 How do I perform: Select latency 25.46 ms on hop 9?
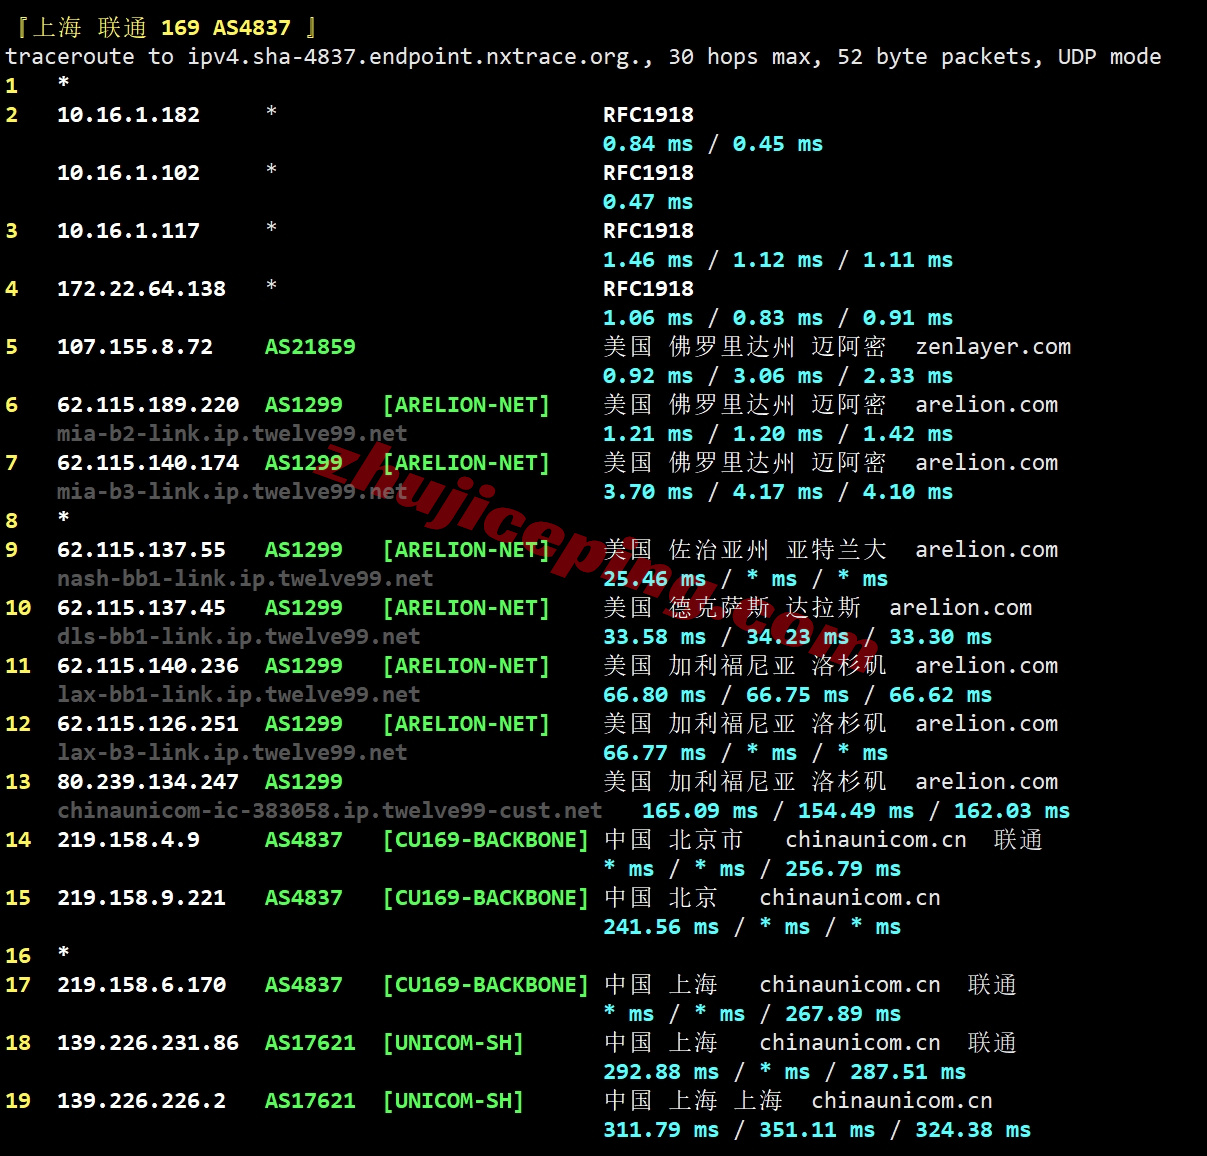pos(655,579)
